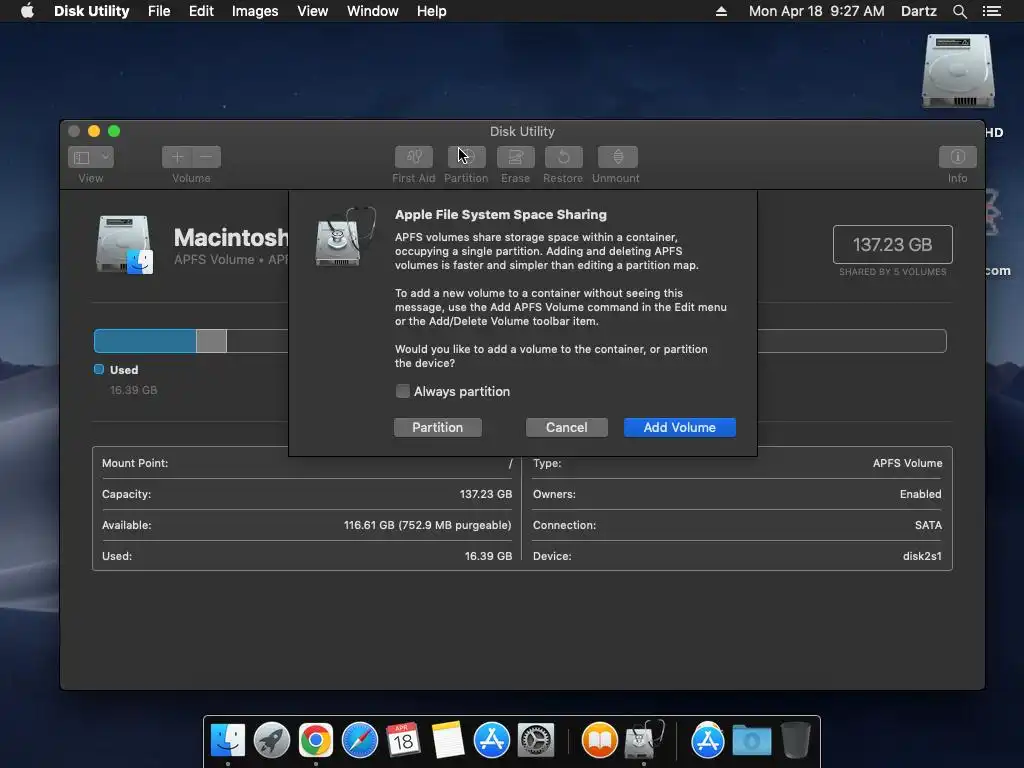The image size is (1024, 768).
Task: Open the Disk Utility app menu
Action: coord(91,11)
